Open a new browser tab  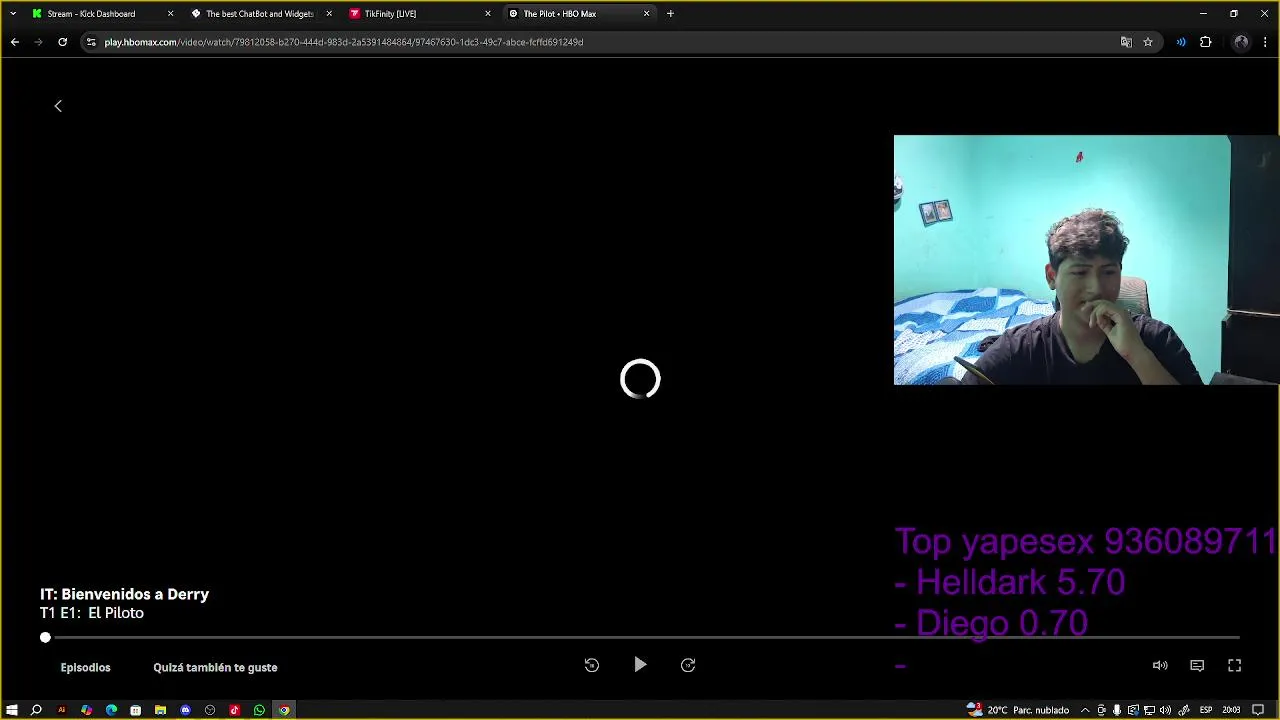pos(670,14)
